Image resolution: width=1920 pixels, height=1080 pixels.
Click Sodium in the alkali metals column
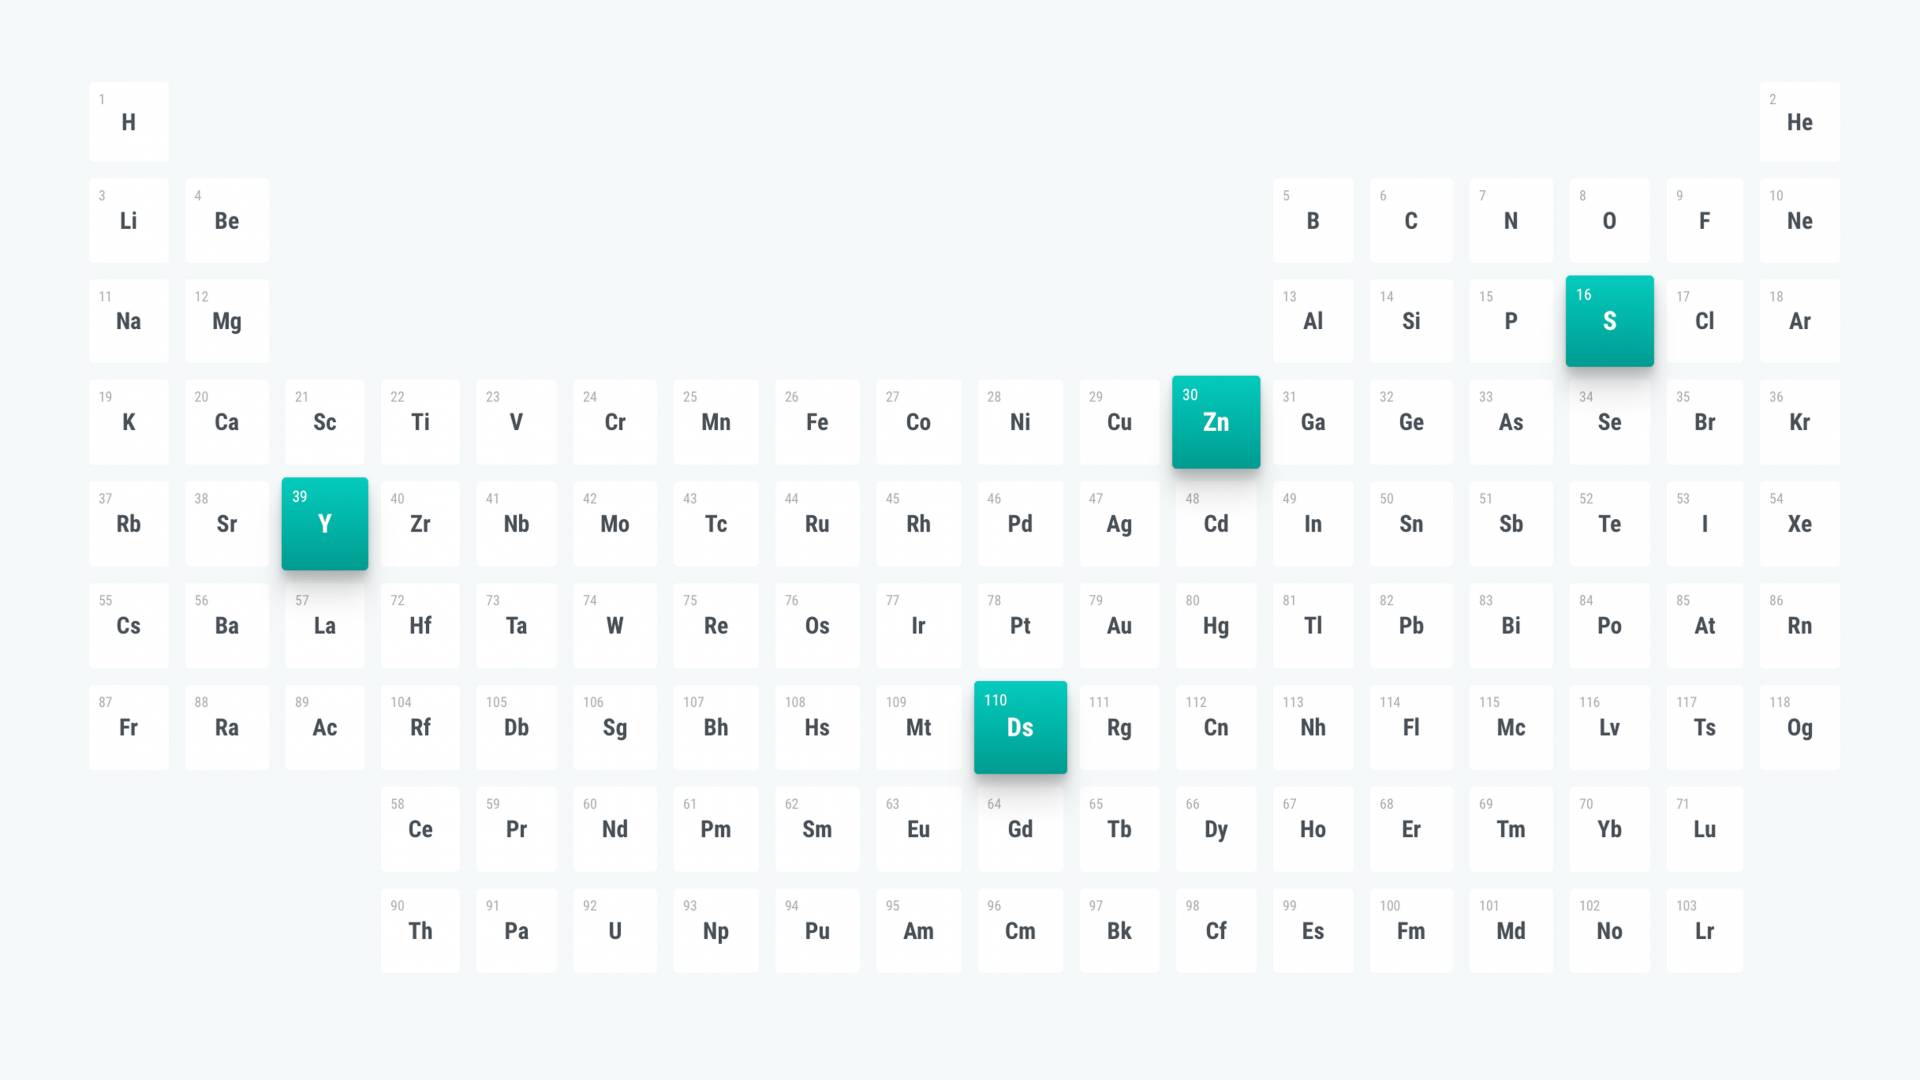coord(128,321)
